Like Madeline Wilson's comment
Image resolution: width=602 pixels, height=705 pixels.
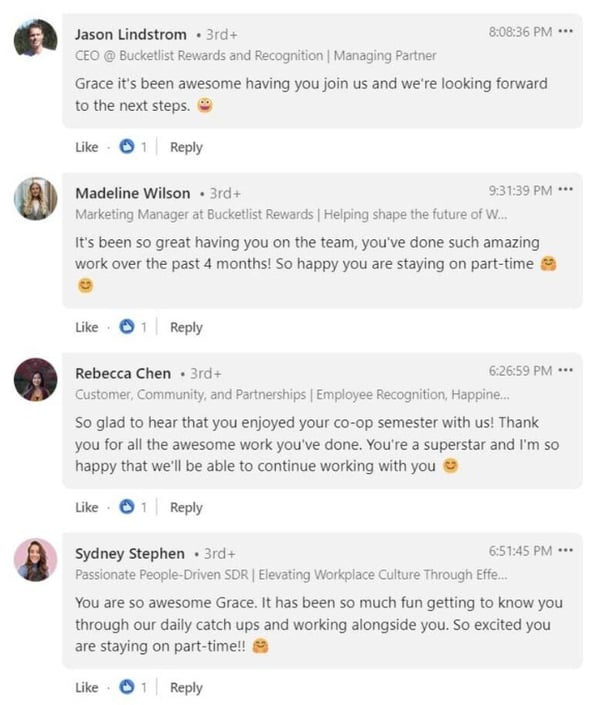click(87, 327)
